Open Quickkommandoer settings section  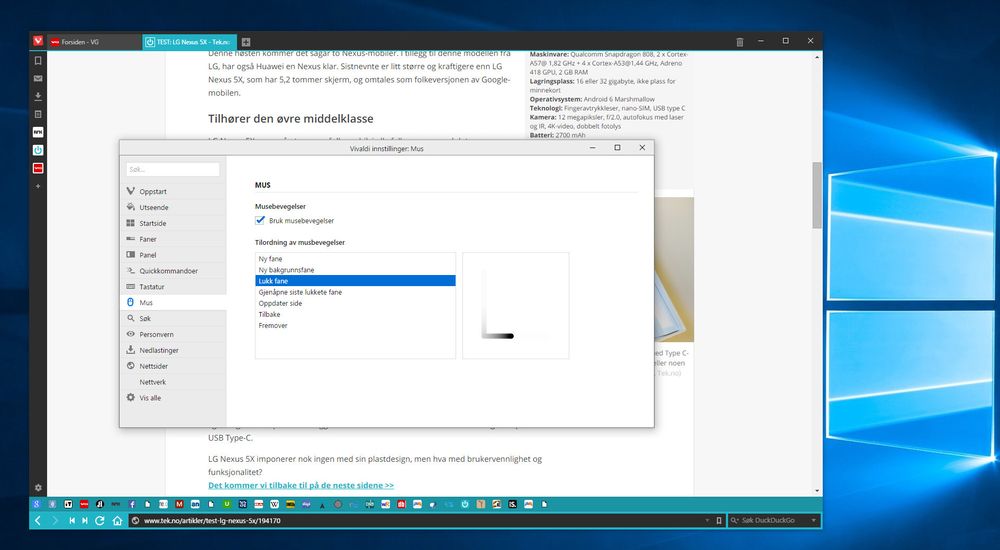click(173, 271)
